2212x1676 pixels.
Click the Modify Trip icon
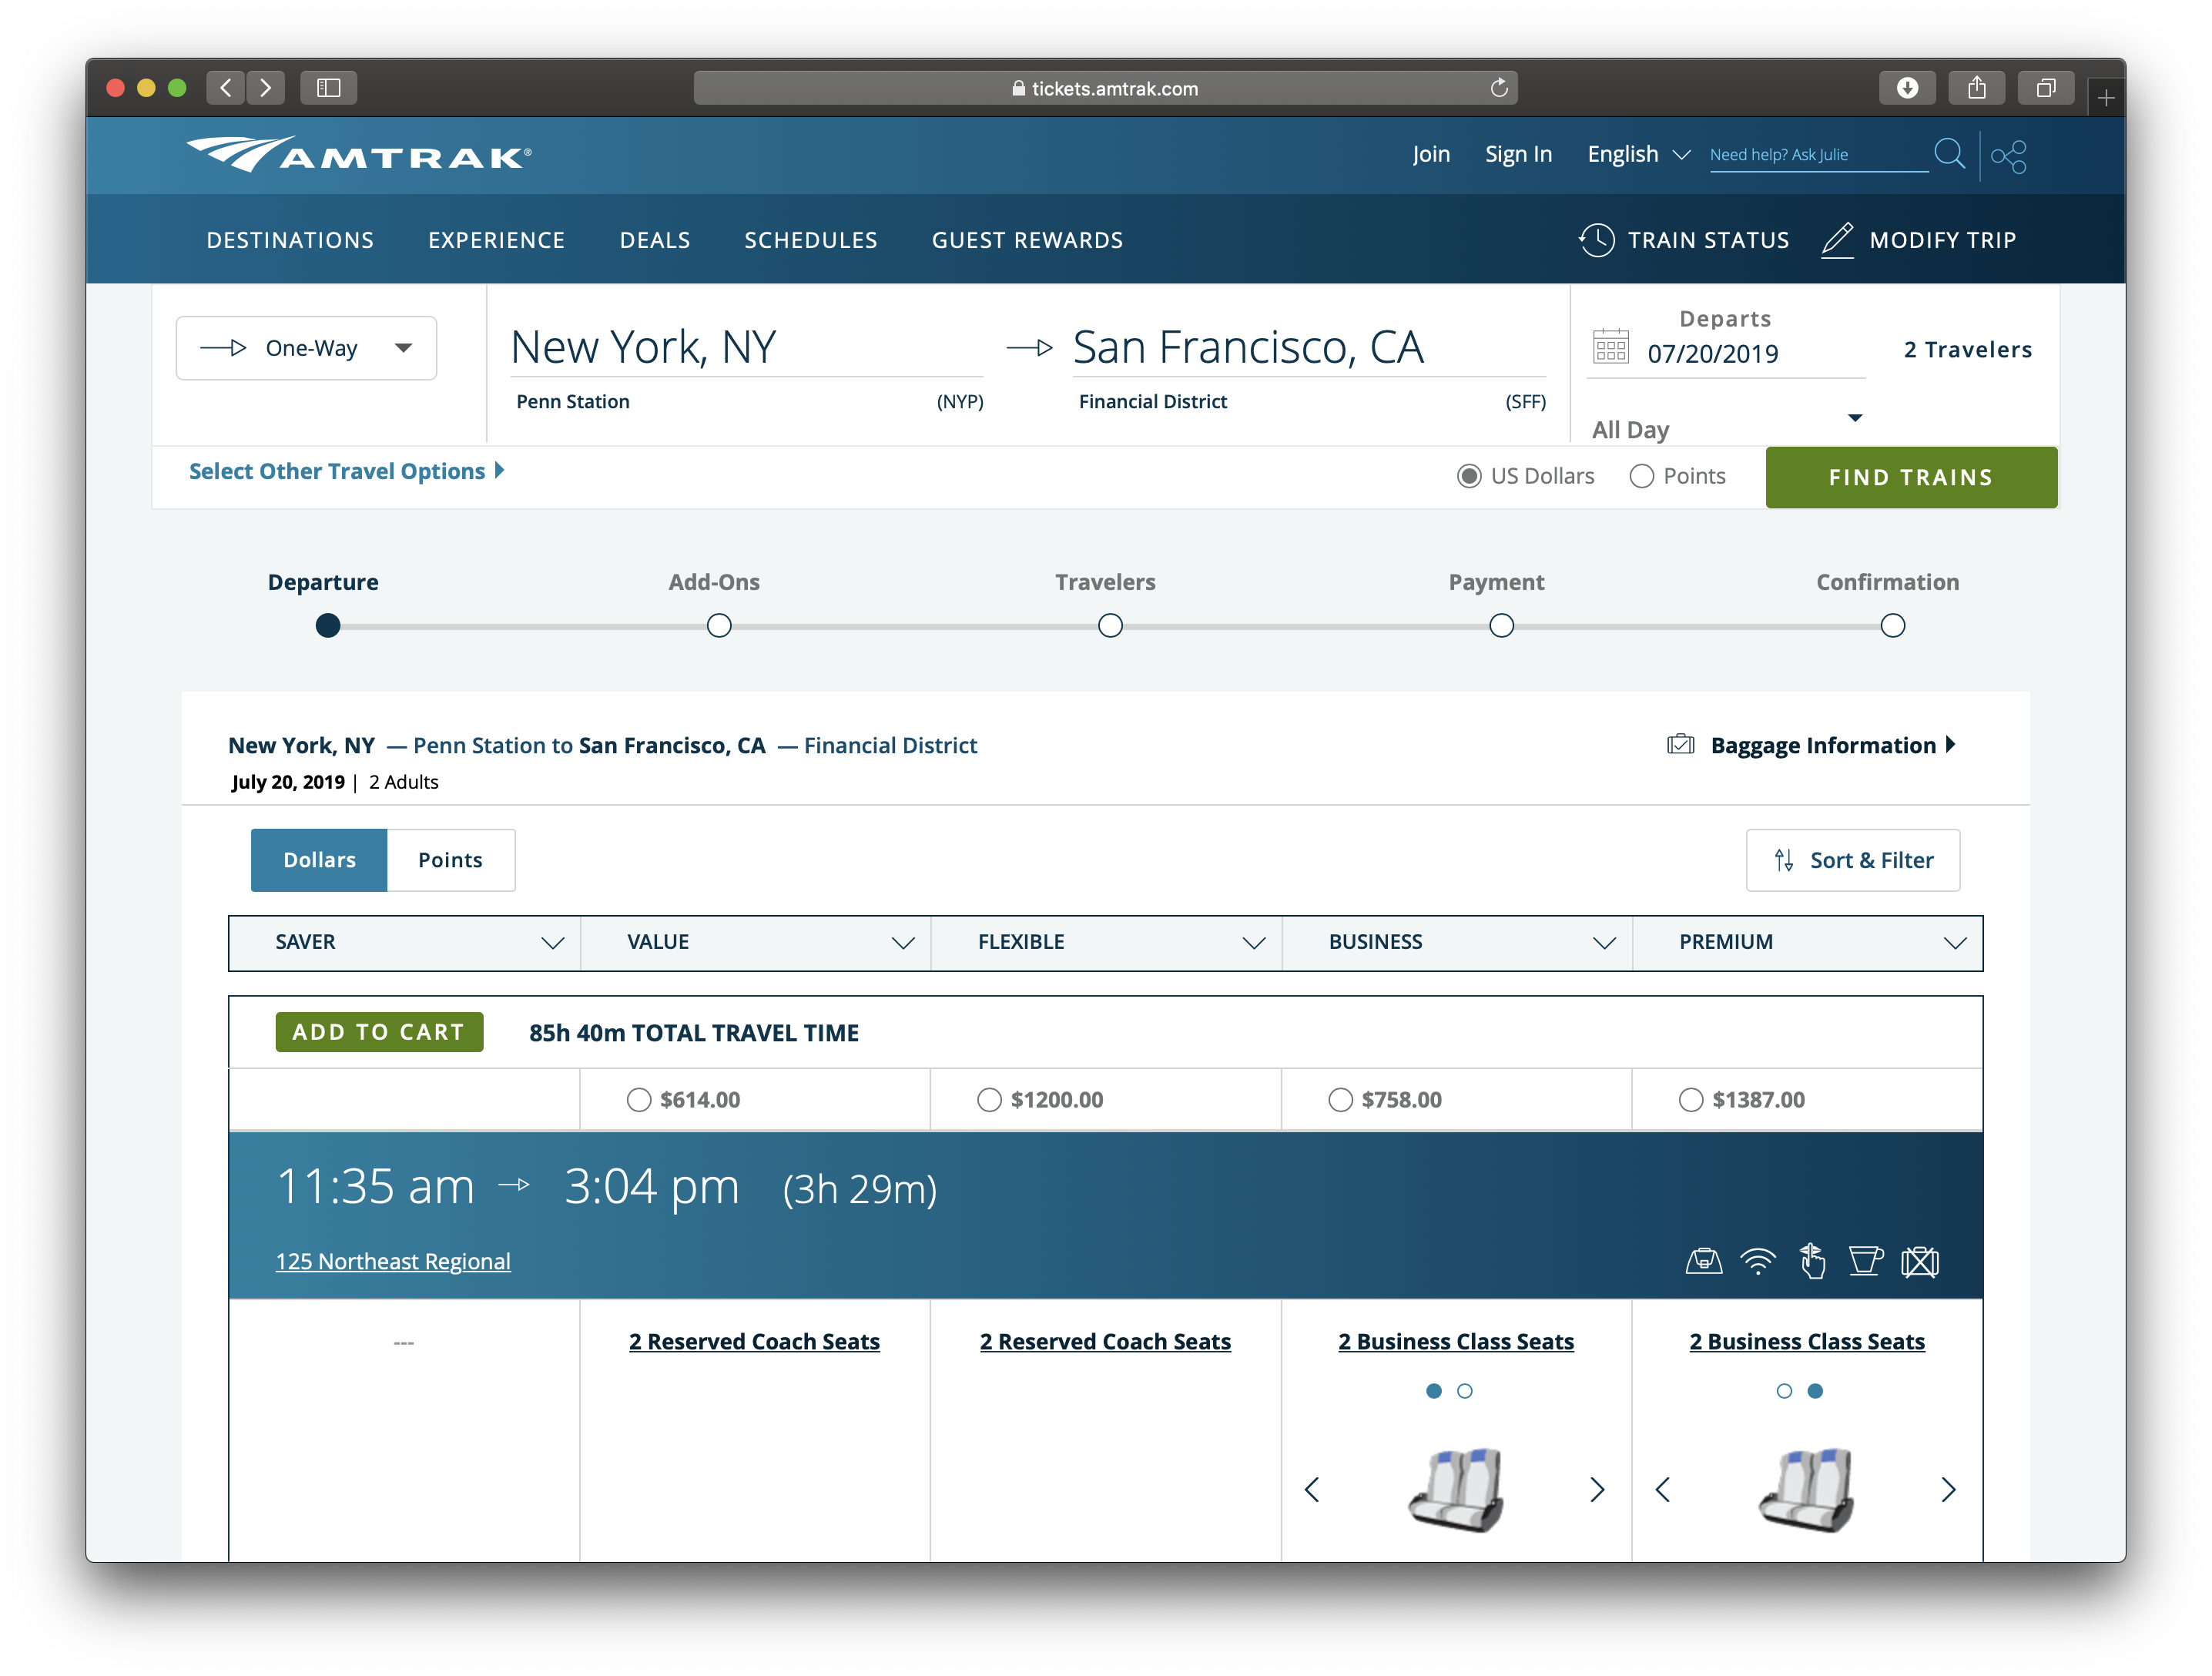[1837, 240]
